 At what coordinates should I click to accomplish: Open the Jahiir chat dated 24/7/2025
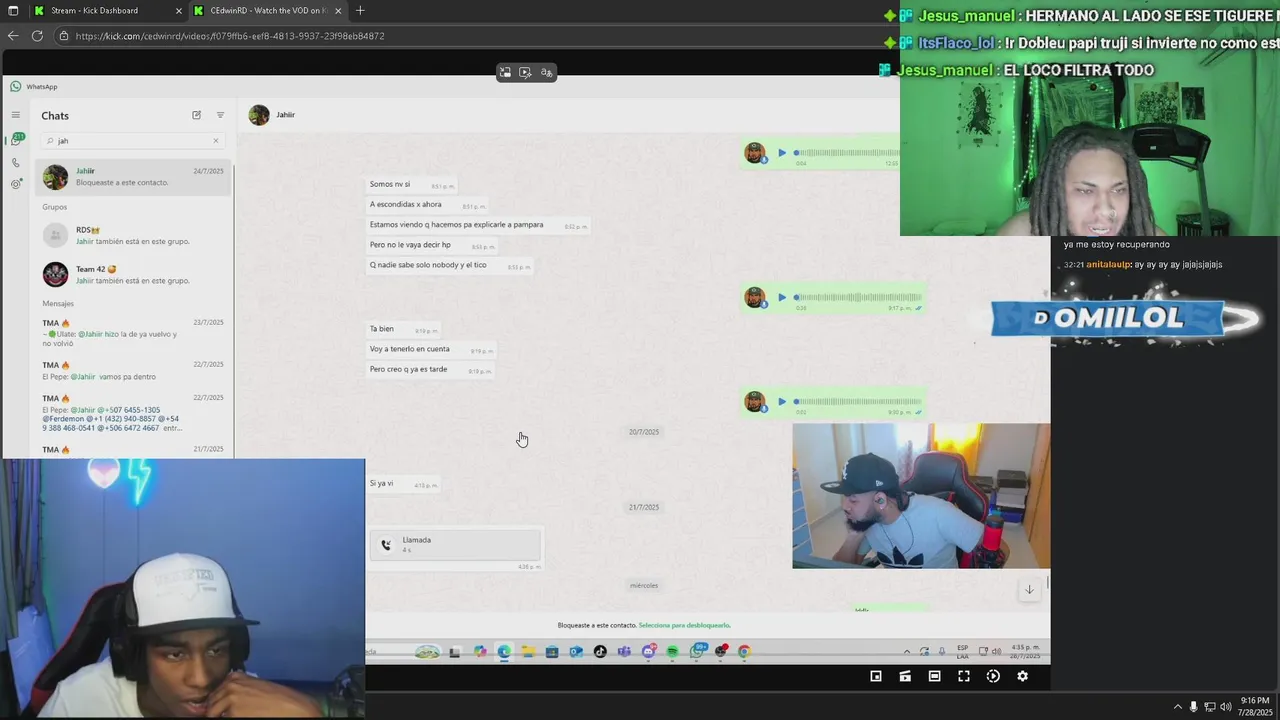pyautogui.click(x=133, y=177)
